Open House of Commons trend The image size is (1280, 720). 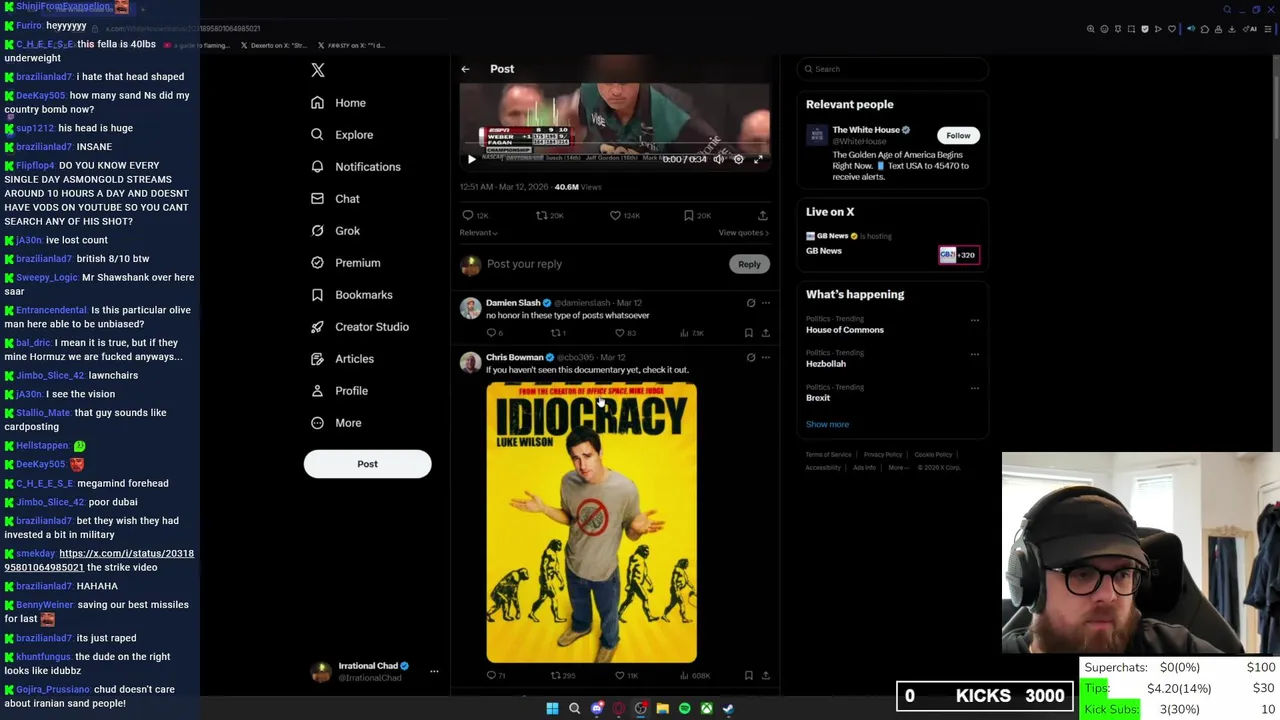click(x=845, y=330)
